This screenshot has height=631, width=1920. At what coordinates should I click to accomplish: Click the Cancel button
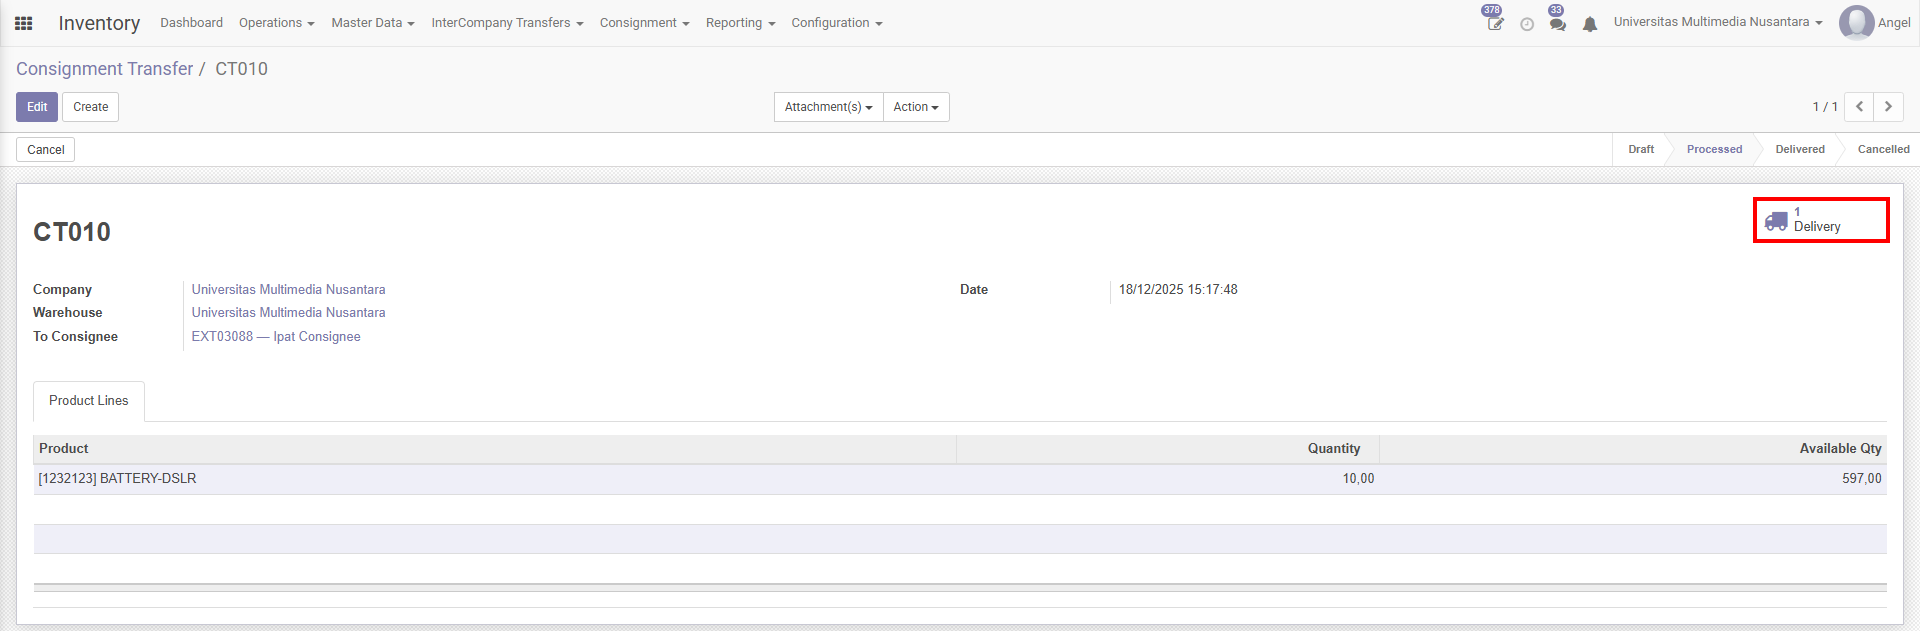click(46, 150)
